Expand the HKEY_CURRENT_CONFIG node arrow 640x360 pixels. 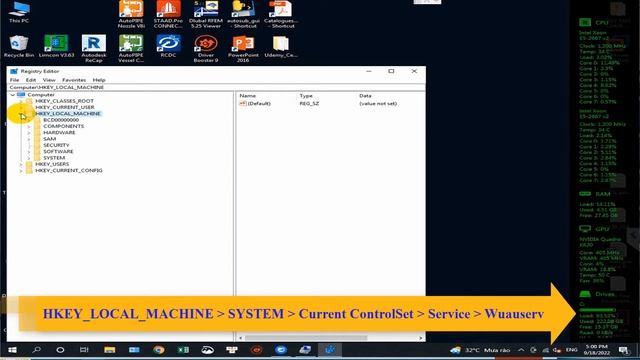21,171
